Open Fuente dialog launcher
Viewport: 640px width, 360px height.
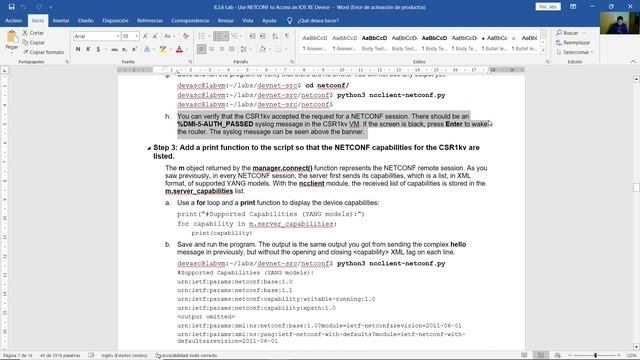[190, 62]
